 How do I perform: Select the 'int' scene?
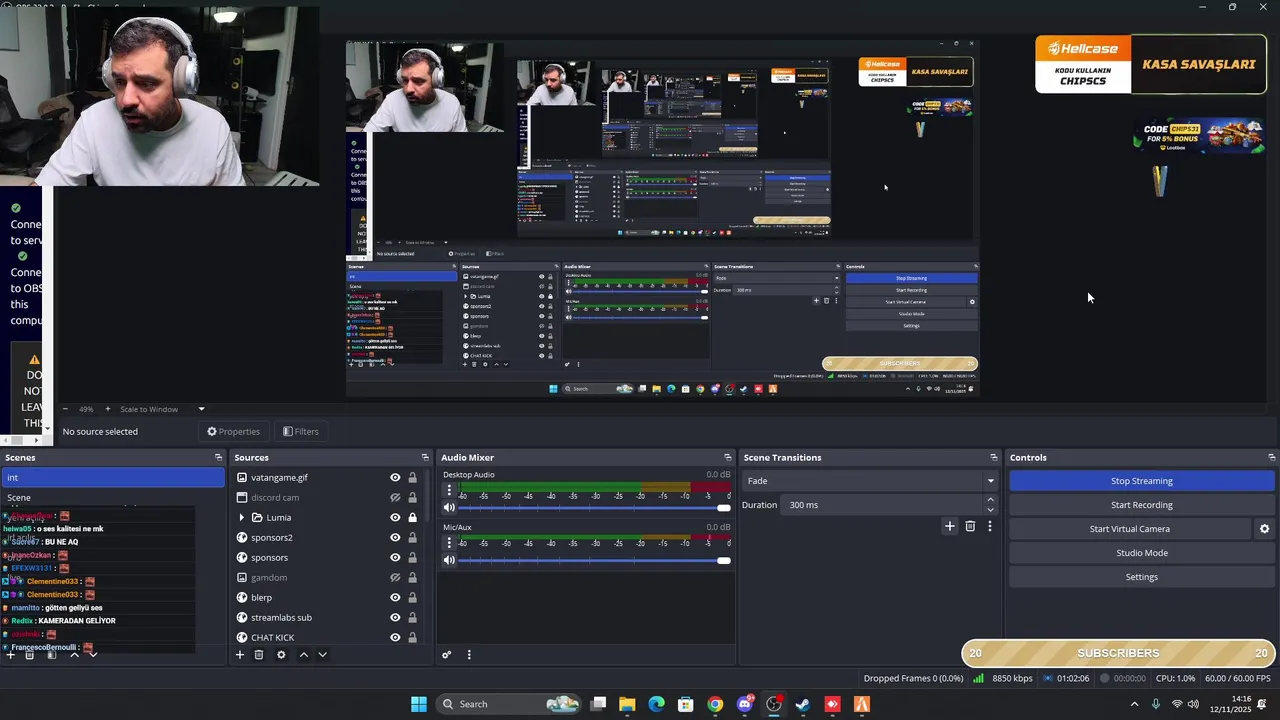(x=113, y=478)
